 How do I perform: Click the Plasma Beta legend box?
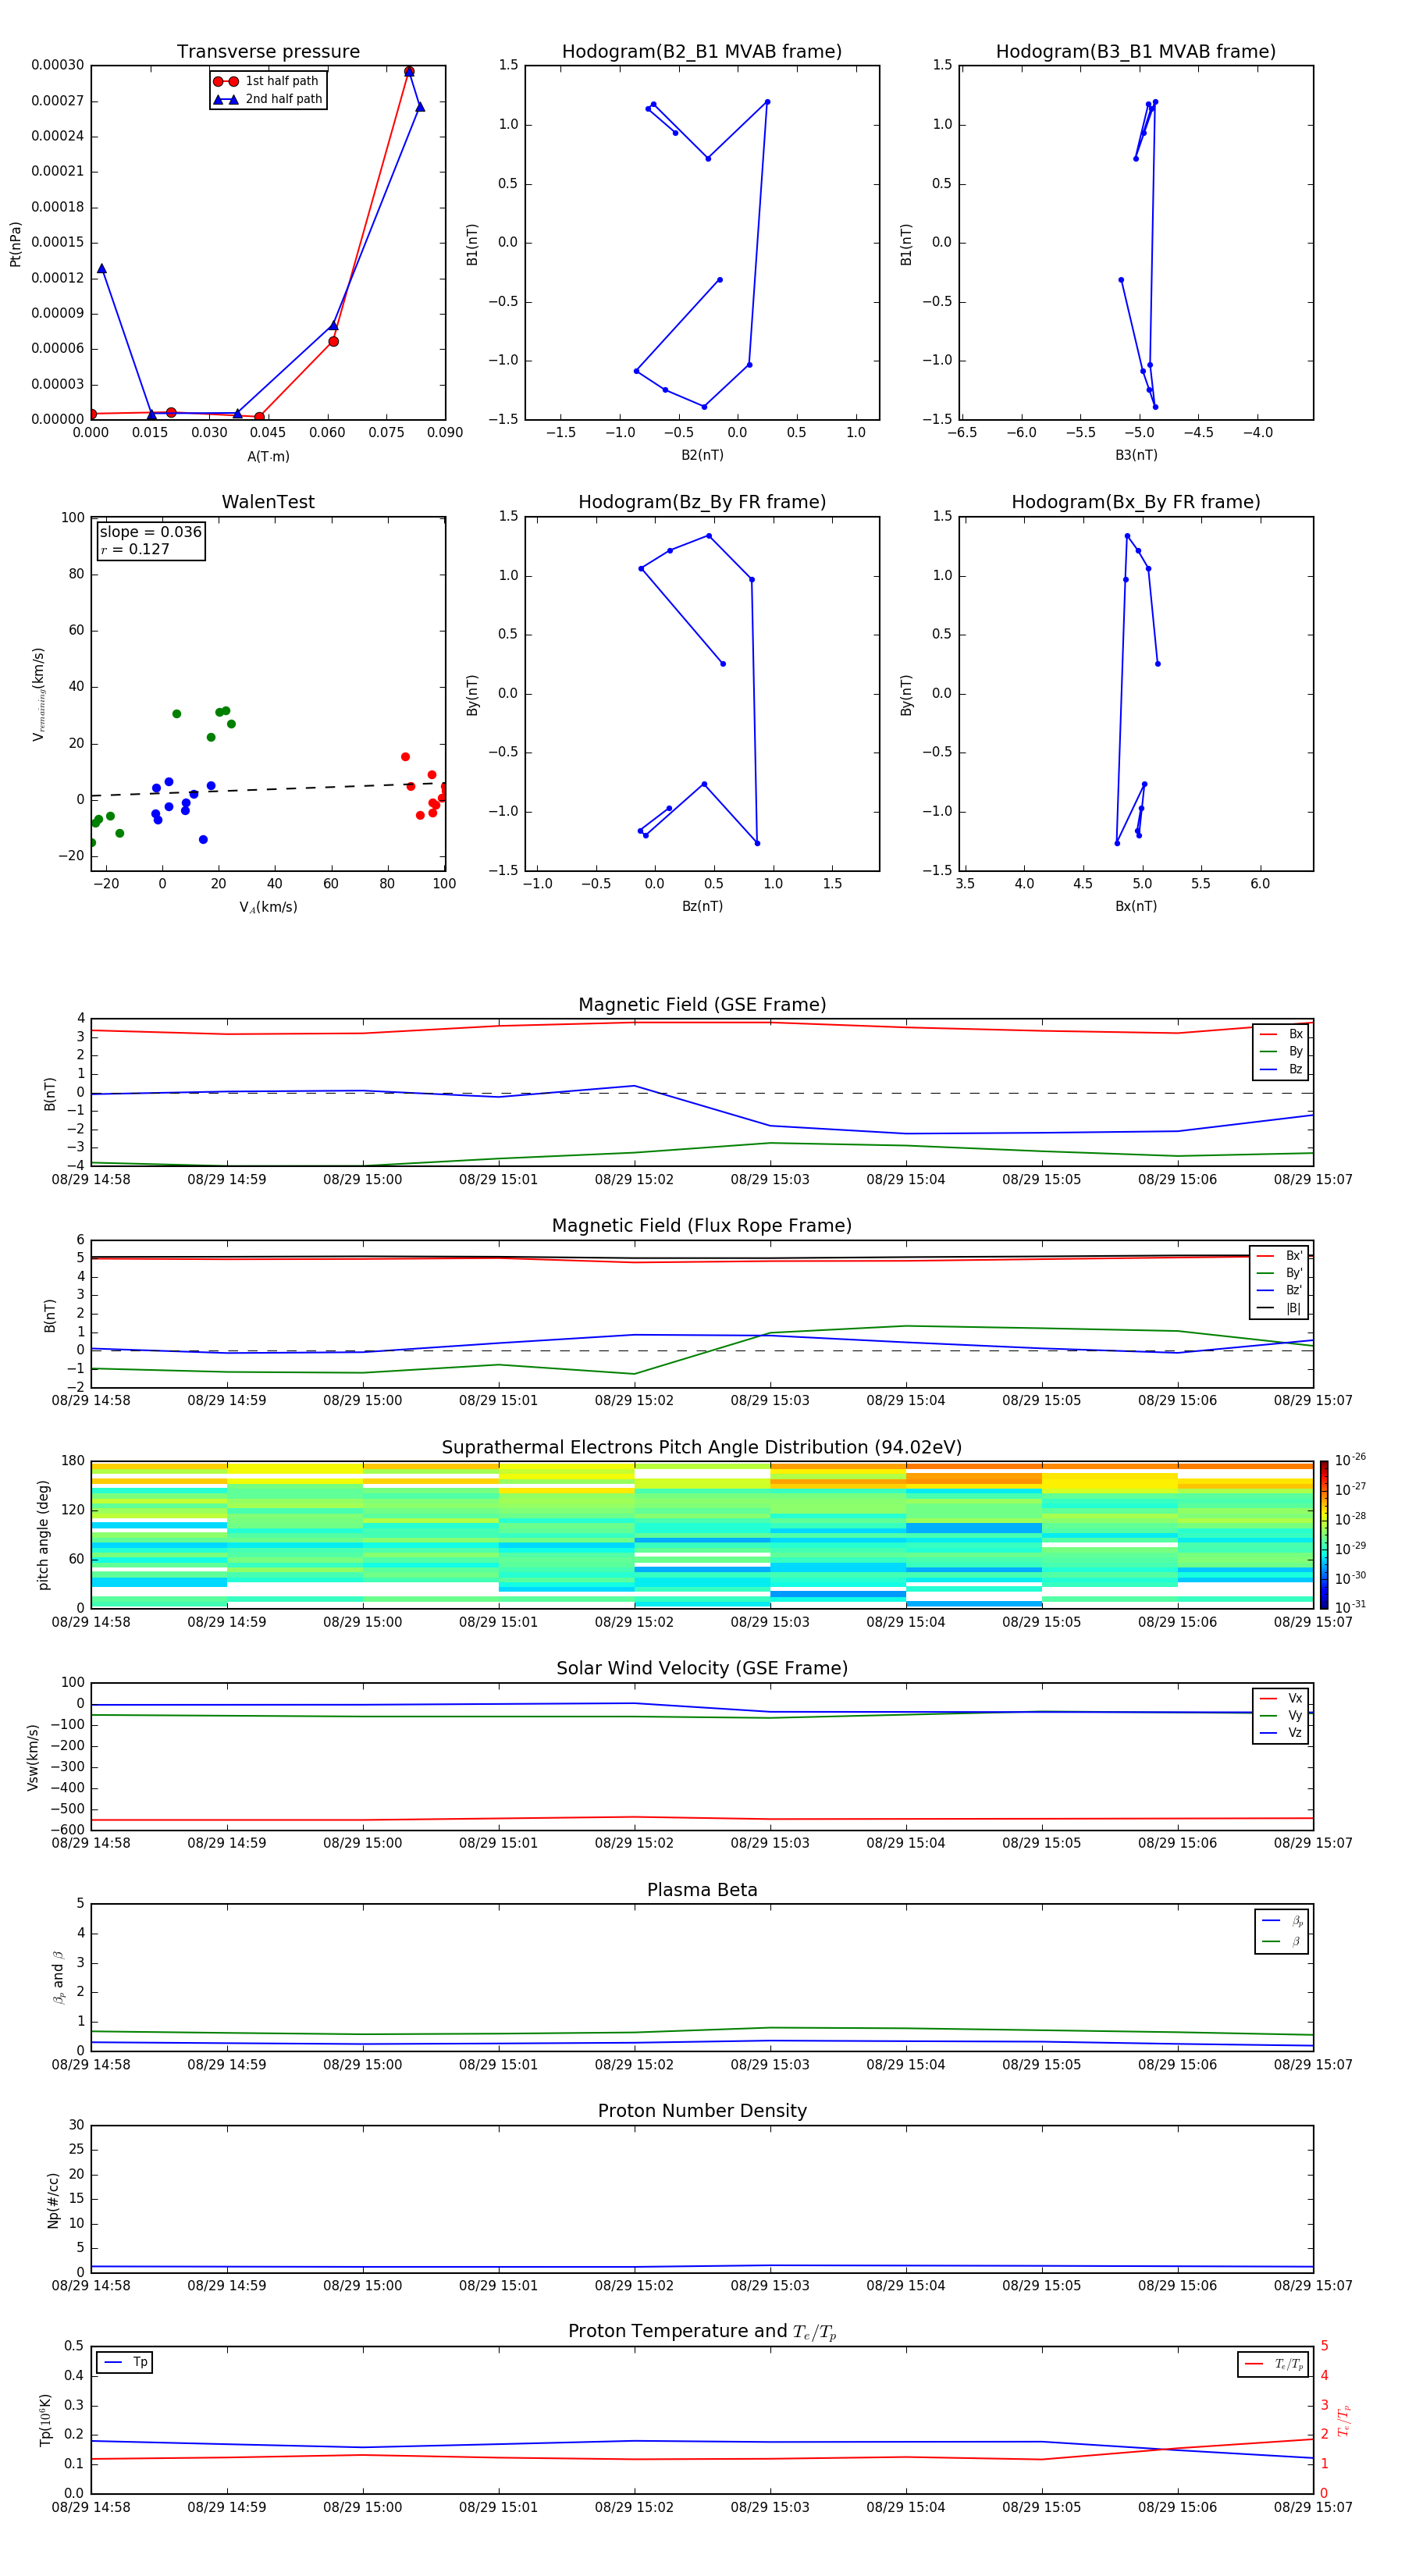coord(1281,1931)
